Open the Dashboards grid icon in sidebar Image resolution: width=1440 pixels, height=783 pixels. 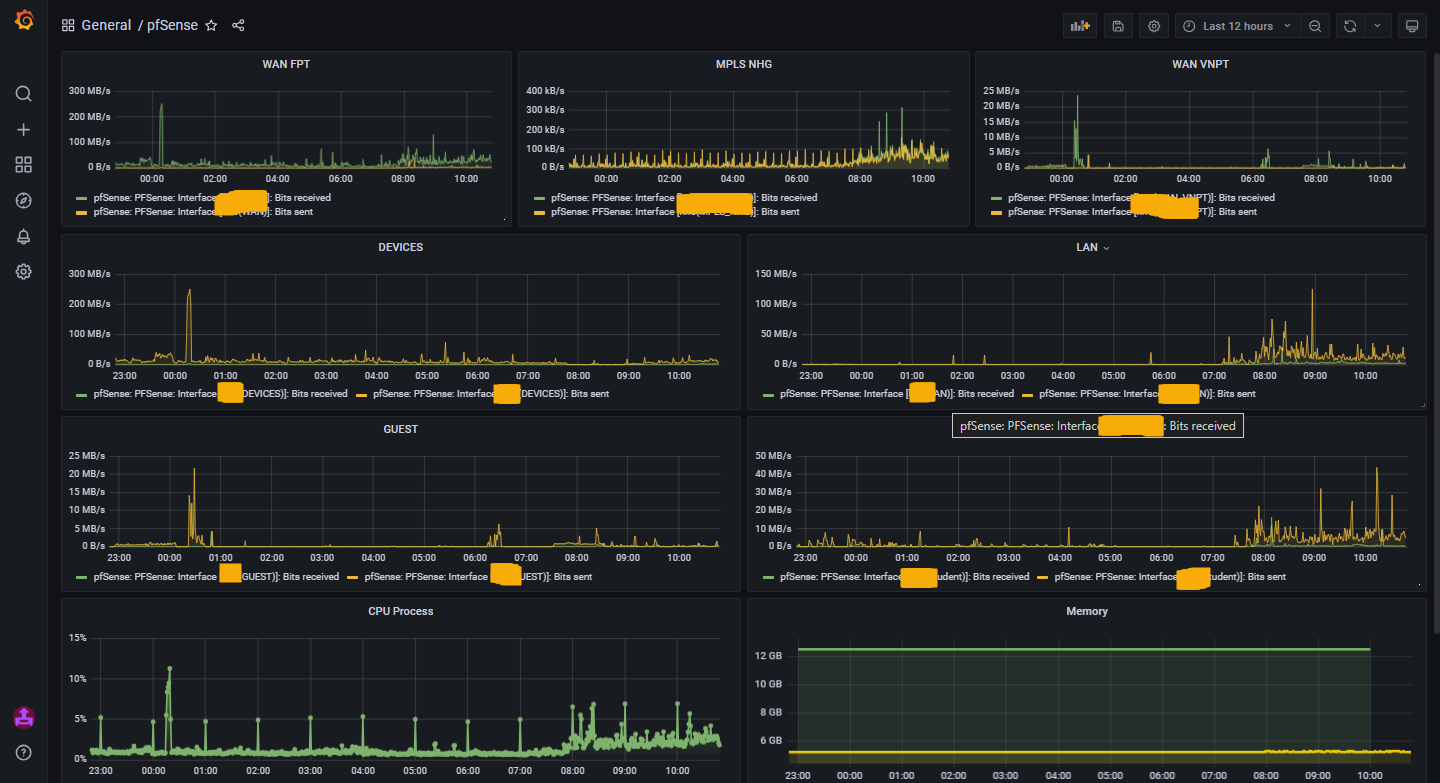click(24, 165)
